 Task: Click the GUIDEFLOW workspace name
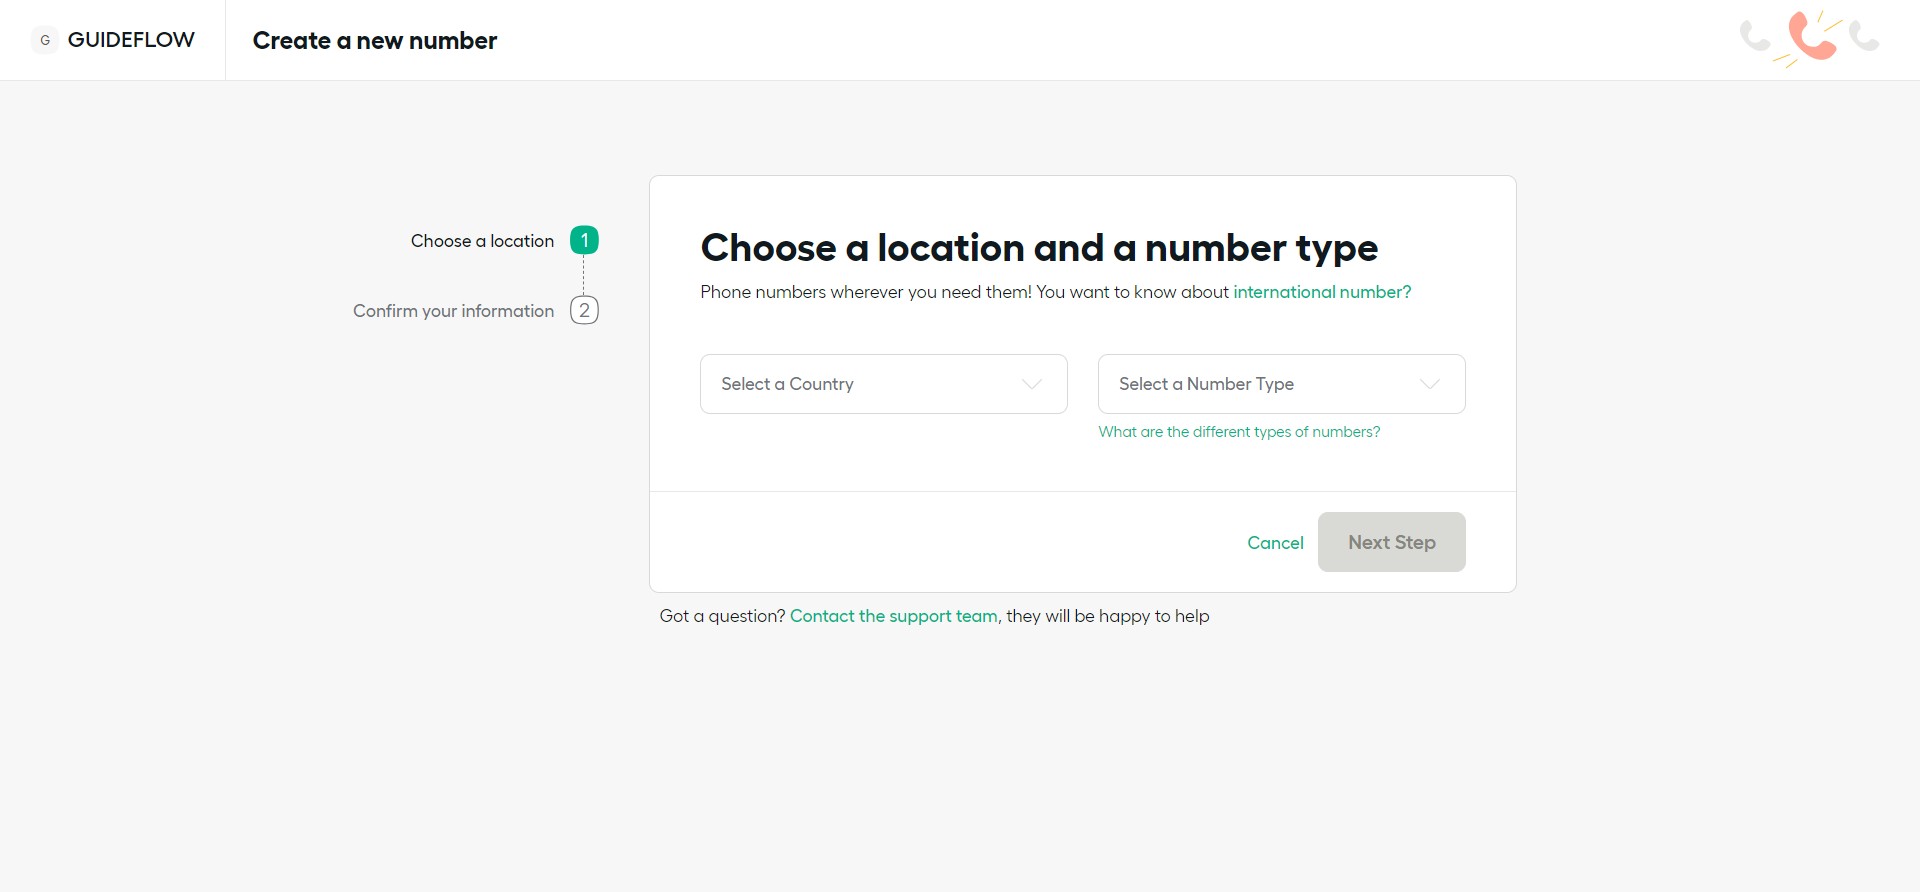[x=131, y=40]
